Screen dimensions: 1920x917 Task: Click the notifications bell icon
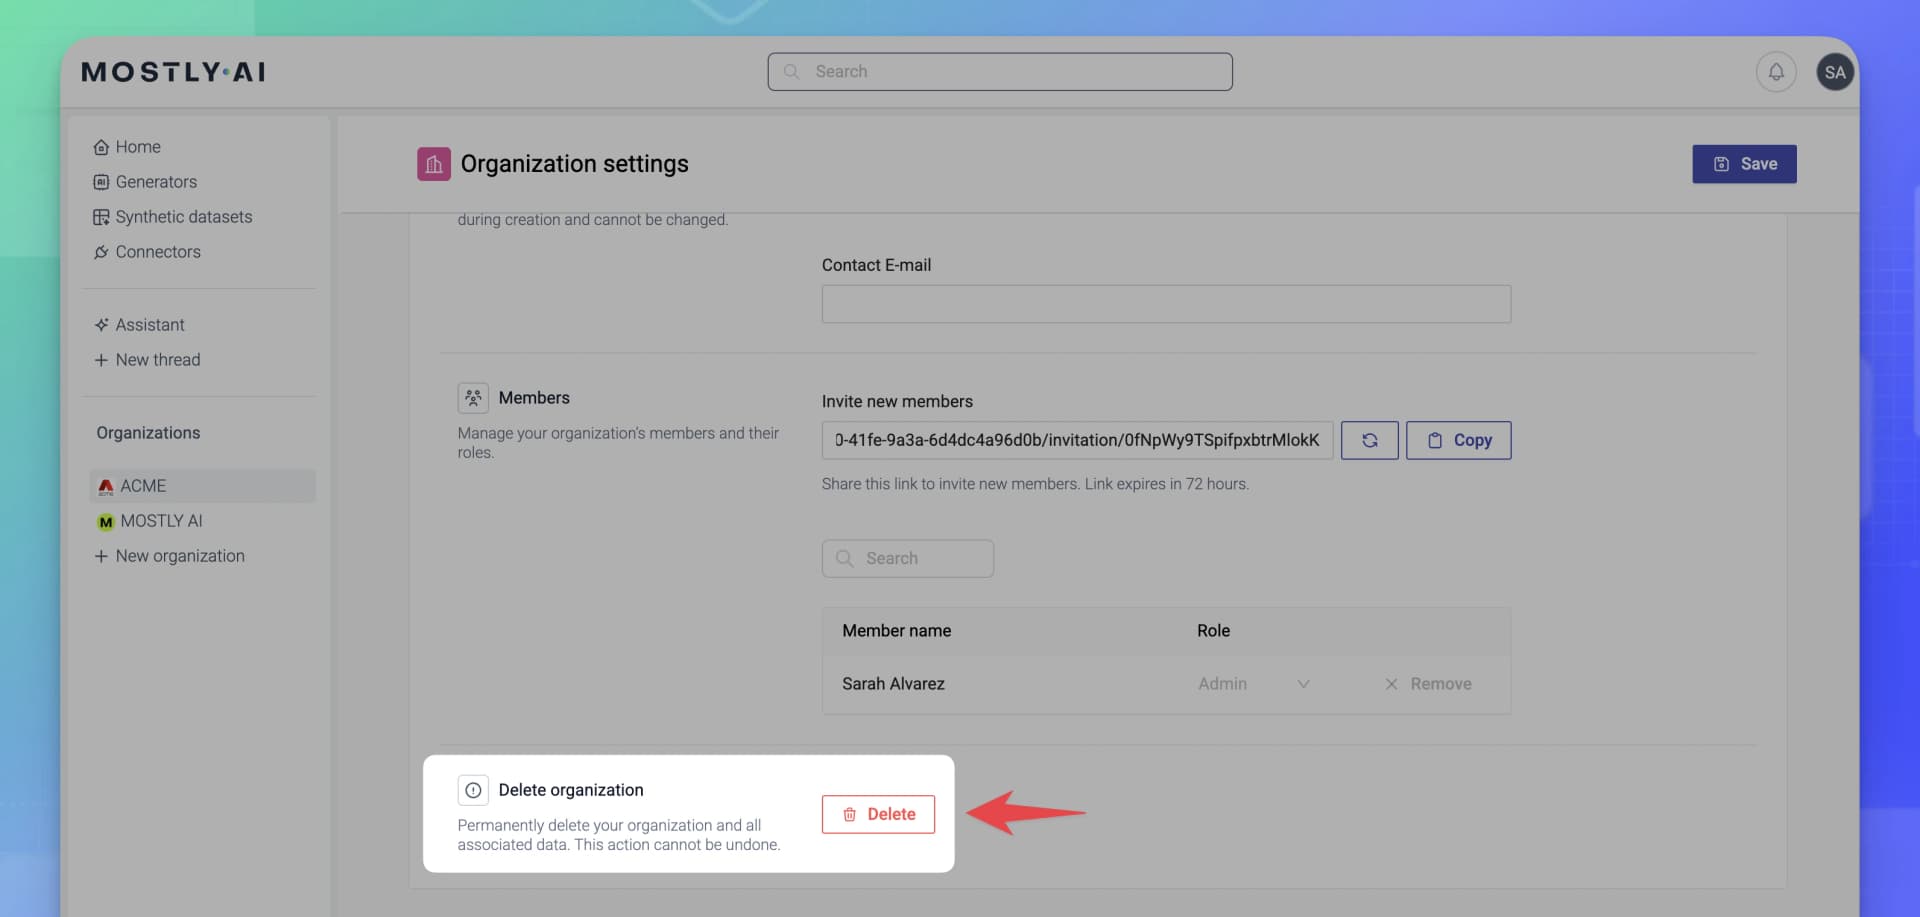1775,72
